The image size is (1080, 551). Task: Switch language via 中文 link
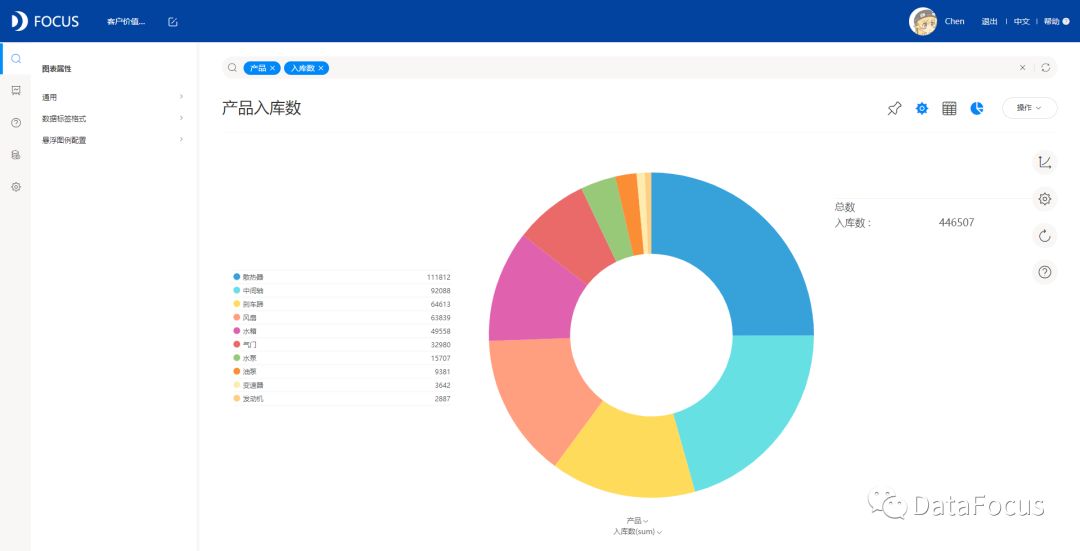[1021, 21]
